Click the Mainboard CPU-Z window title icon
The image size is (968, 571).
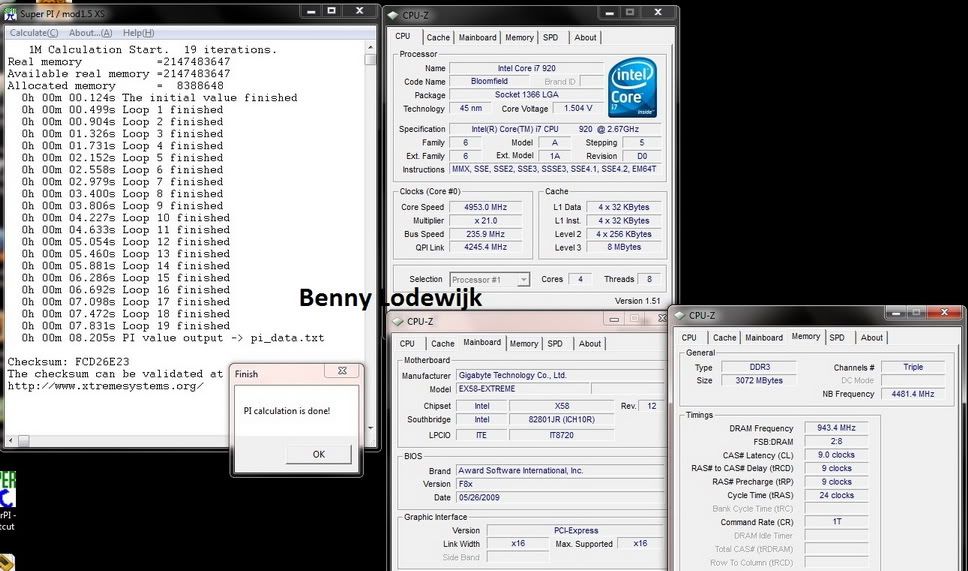click(x=398, y=322)
